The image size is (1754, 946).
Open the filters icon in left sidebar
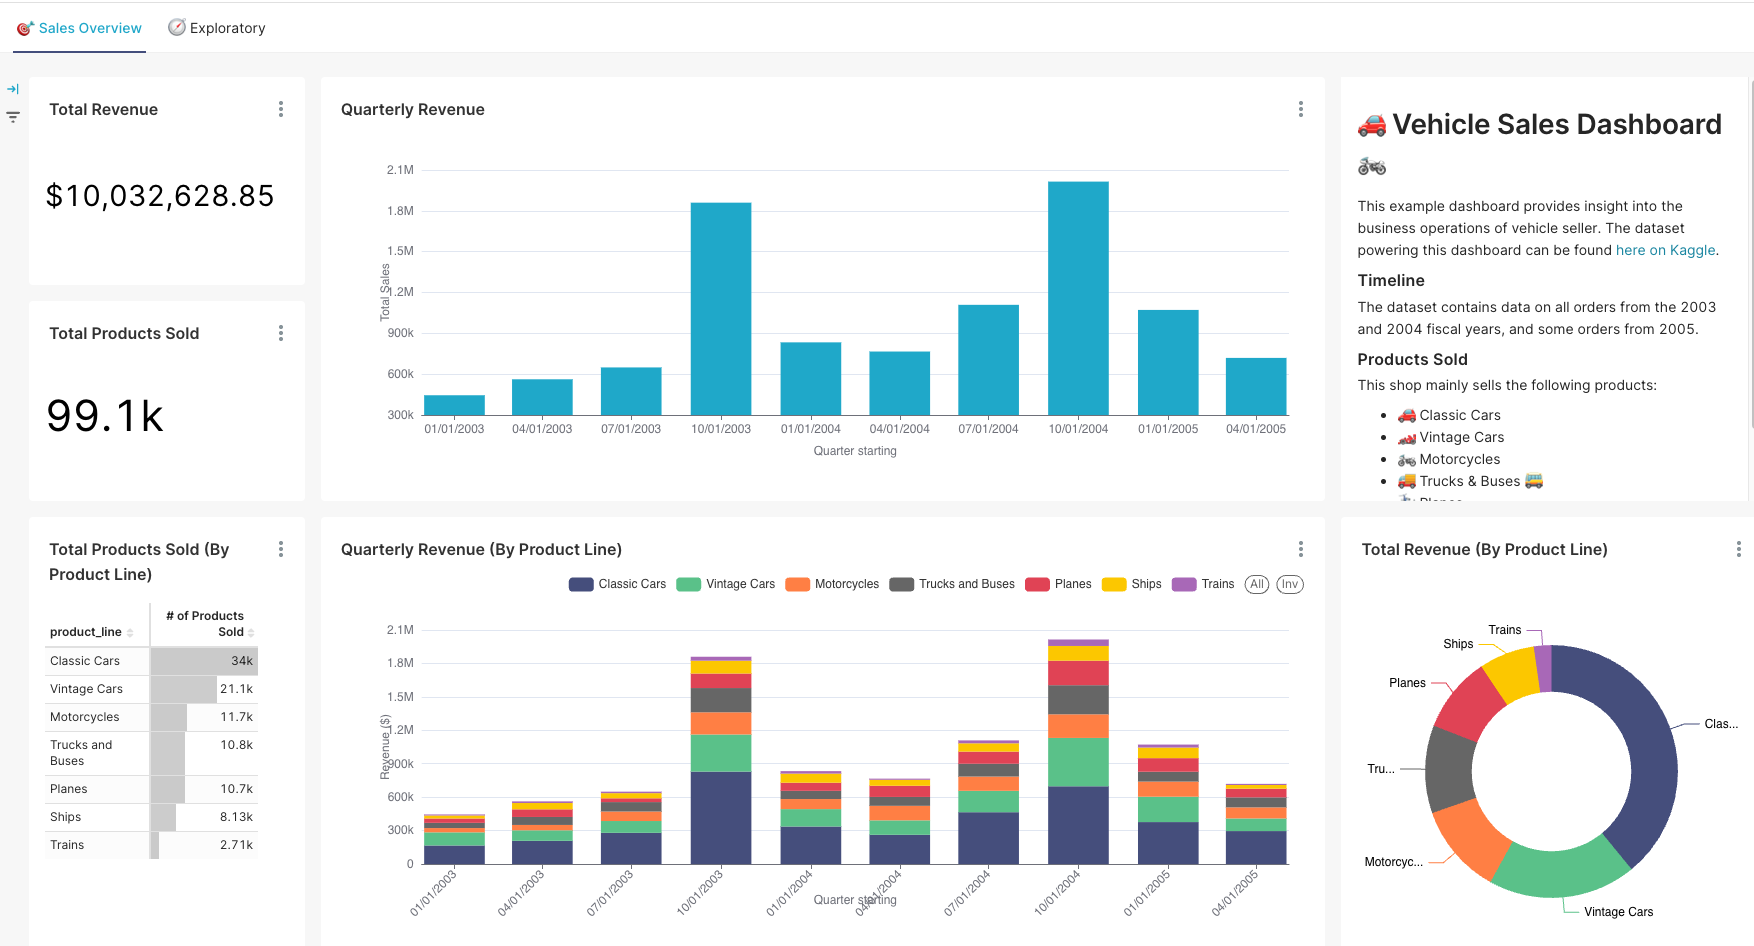tap(13, 117)
